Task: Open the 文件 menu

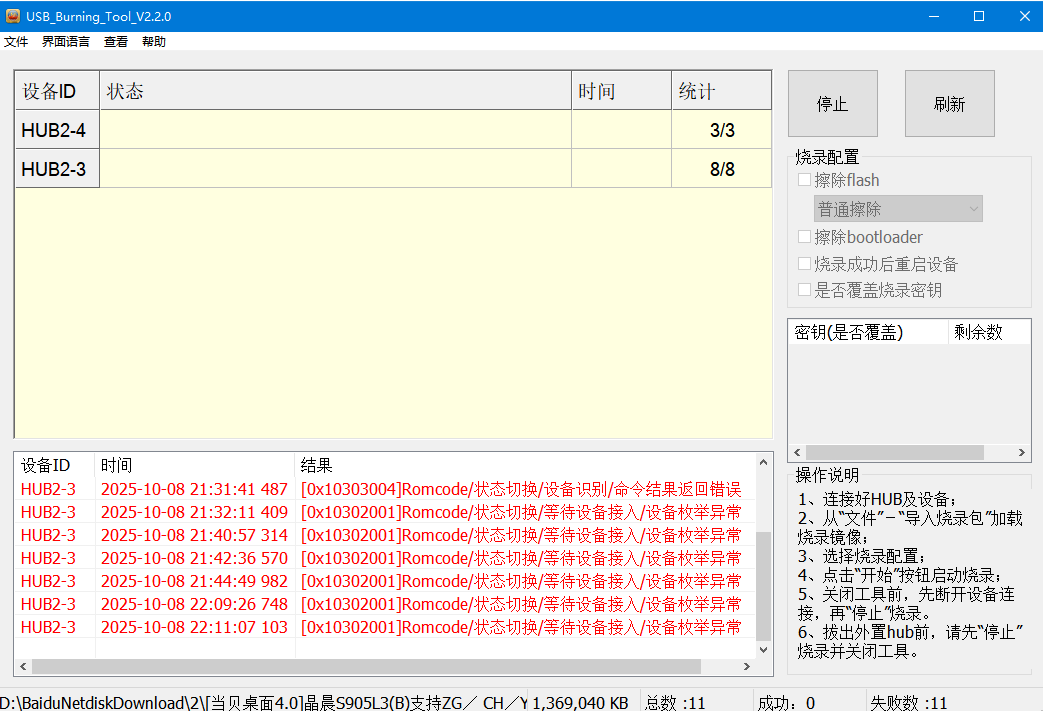Action: click(x=16, y=42)
